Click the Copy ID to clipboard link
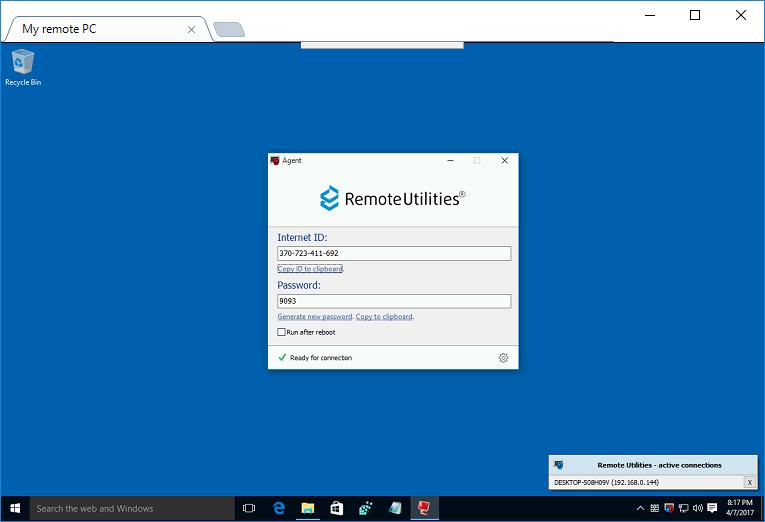The image size is (765, 522). coord(310,269)
